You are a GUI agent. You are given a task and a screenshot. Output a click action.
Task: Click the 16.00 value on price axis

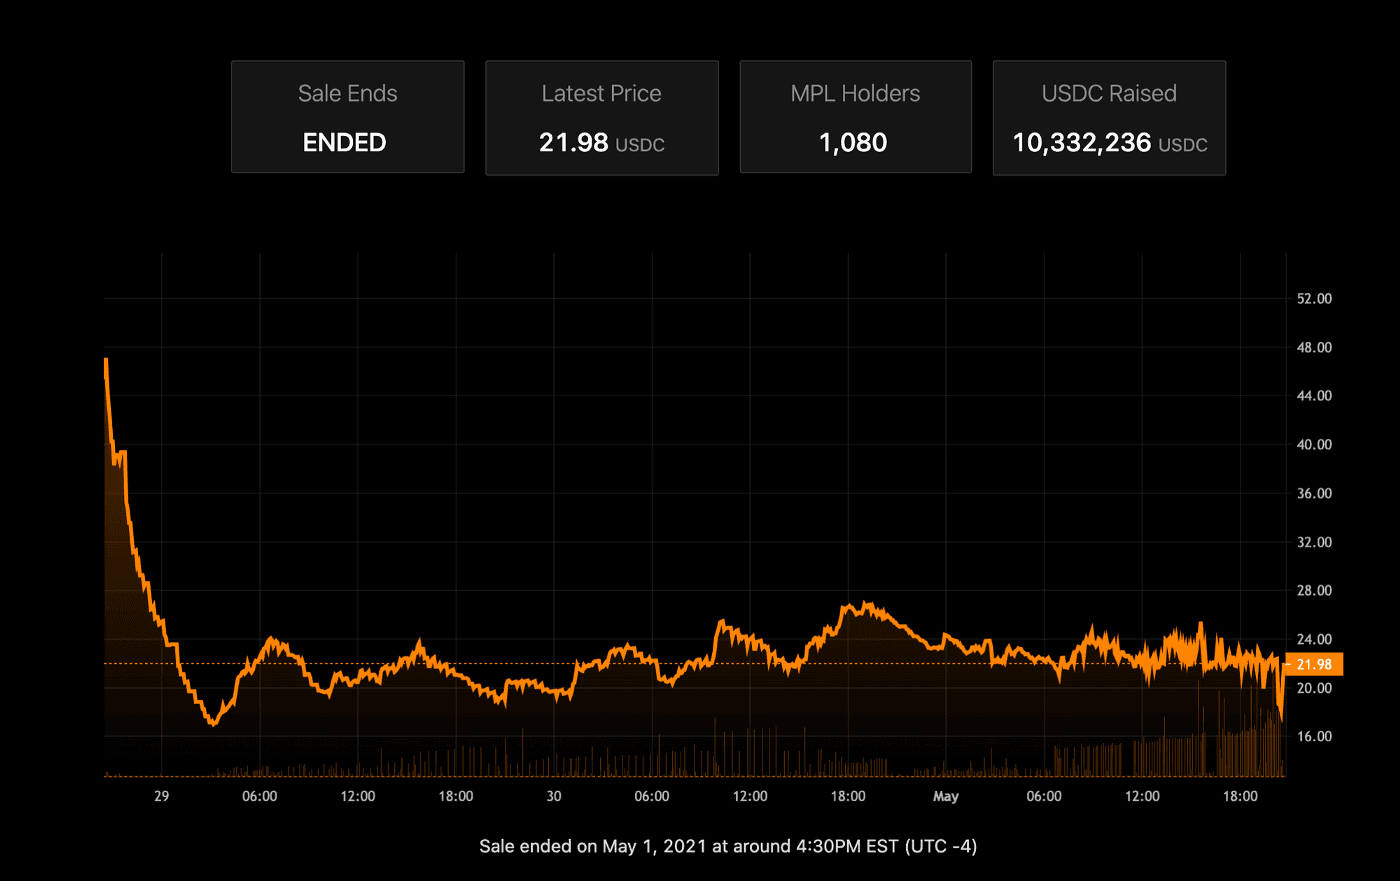pos(1316,736)
